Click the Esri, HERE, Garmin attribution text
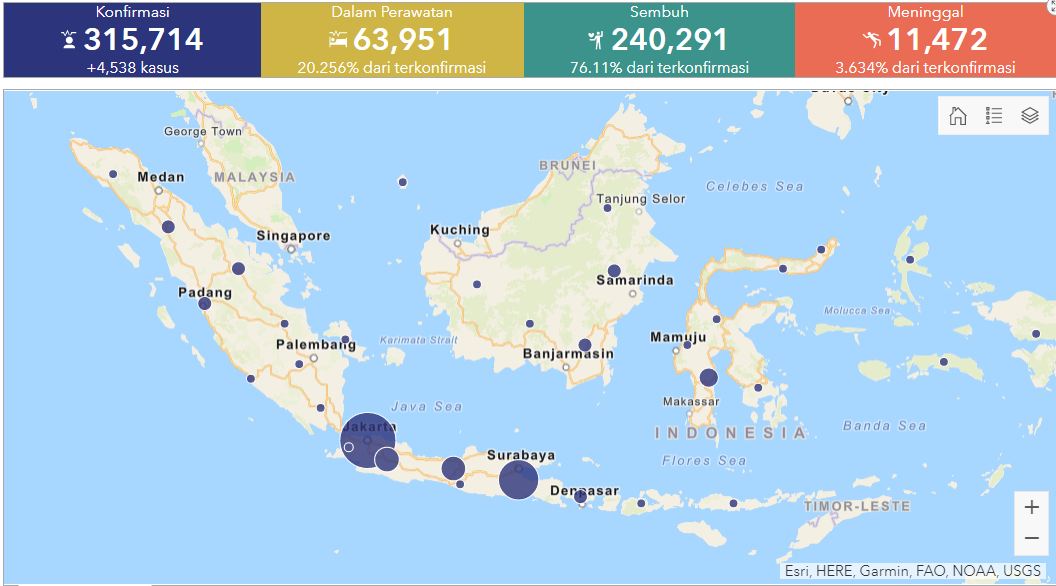 (x=913, y=571)
